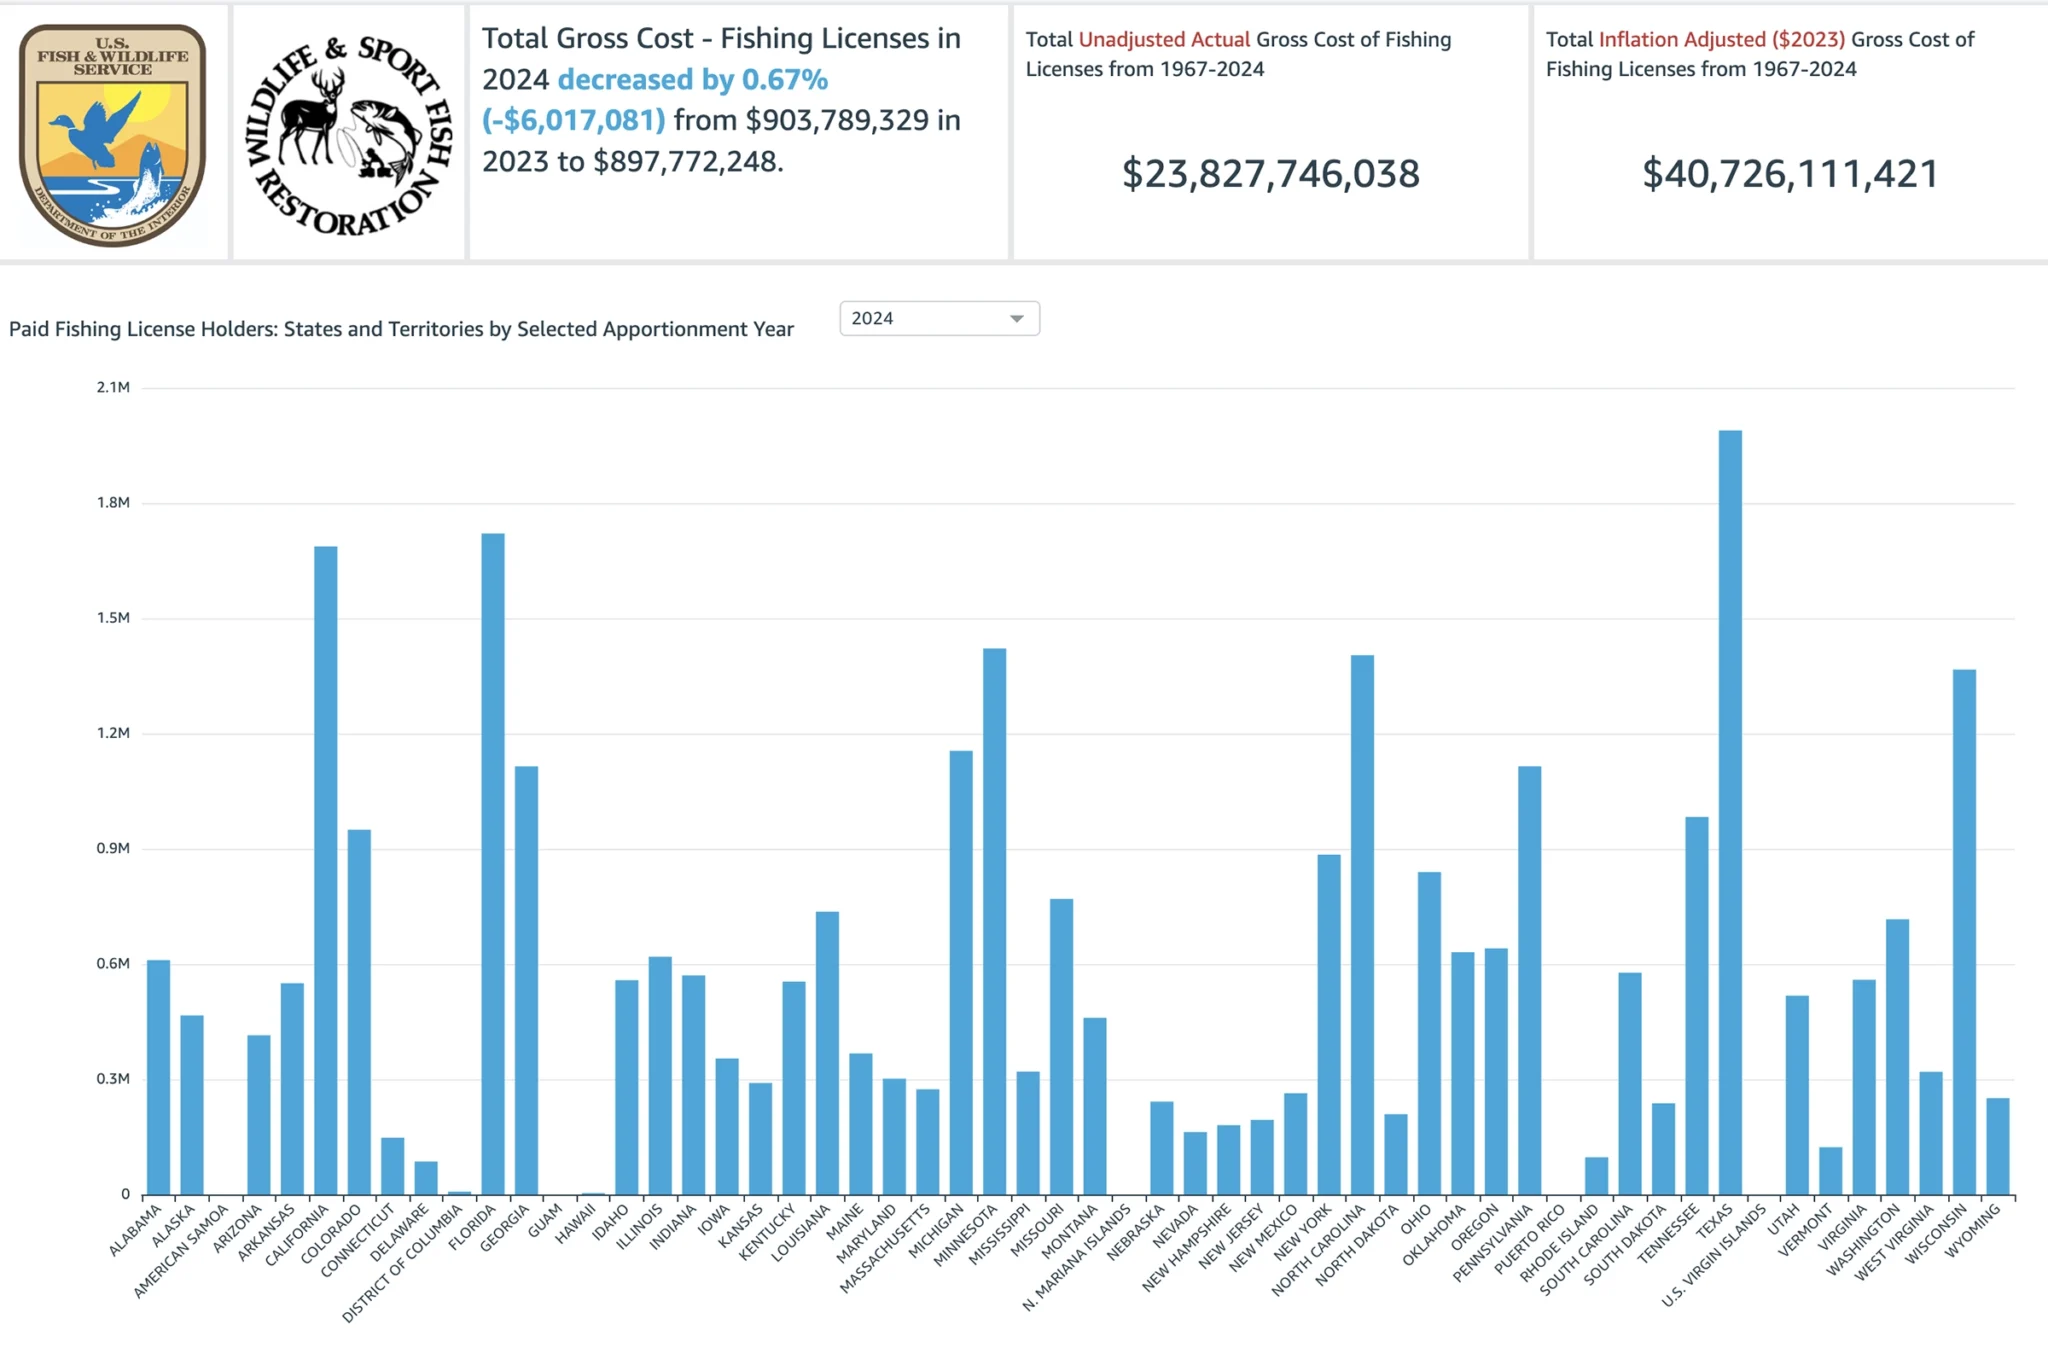The image size is (2048, 1365).
Task: Click the Georgia bar
Action: tap(526, 980)
